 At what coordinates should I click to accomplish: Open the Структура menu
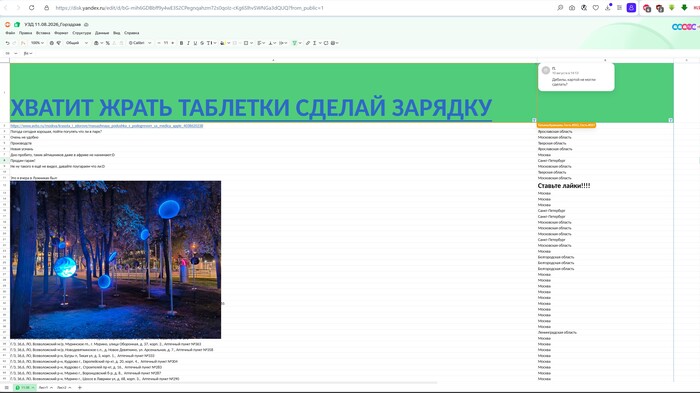tap(81, 33)
